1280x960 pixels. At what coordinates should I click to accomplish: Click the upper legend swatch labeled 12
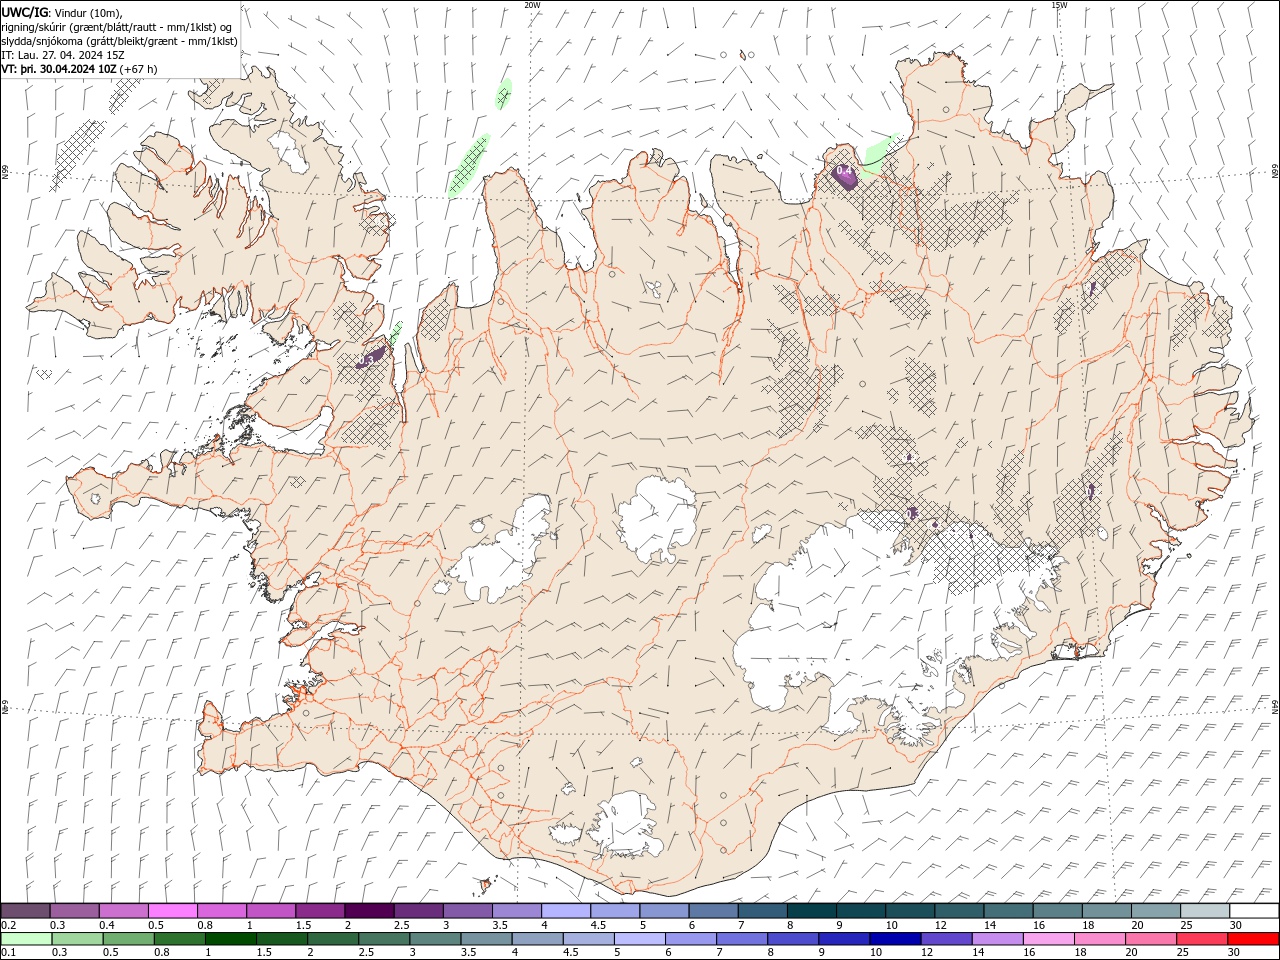tap(960, 911)
